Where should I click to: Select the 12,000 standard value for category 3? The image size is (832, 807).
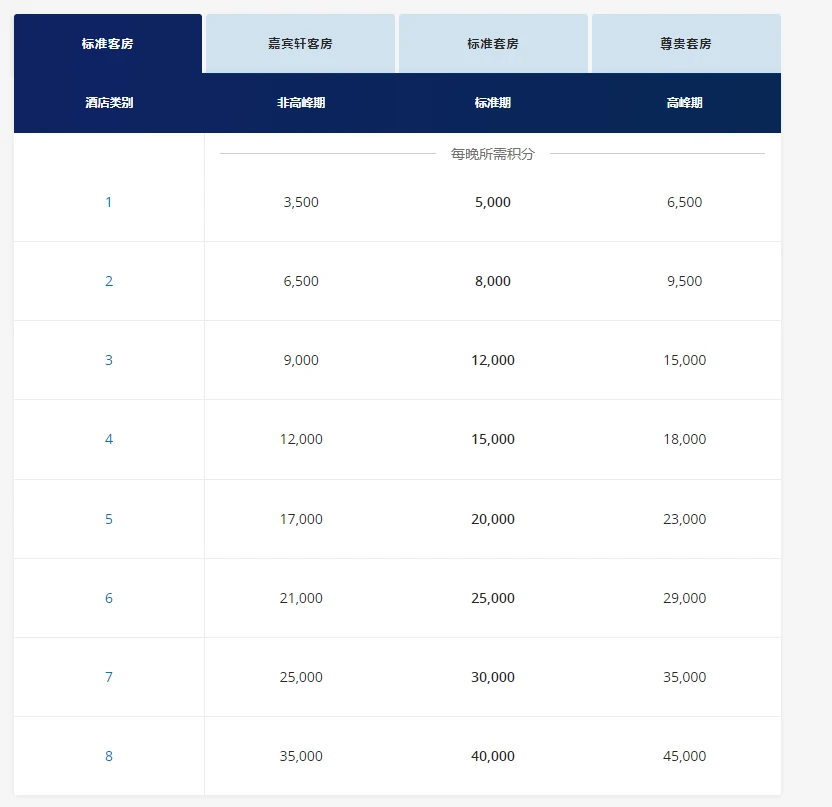click(493, 360)
